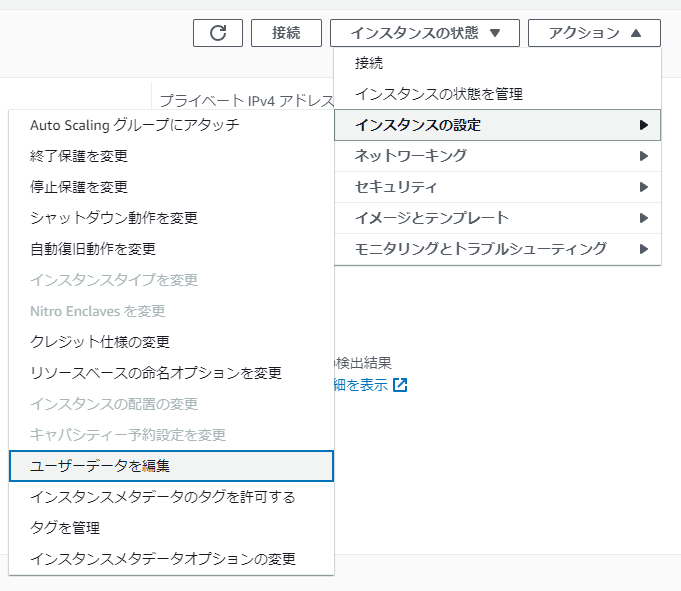The height and width of the screenshot is (591, 681).
Task: Expand the イメージとテンプレート submenu
Action: pyautogui.click(x=497, y=218)
